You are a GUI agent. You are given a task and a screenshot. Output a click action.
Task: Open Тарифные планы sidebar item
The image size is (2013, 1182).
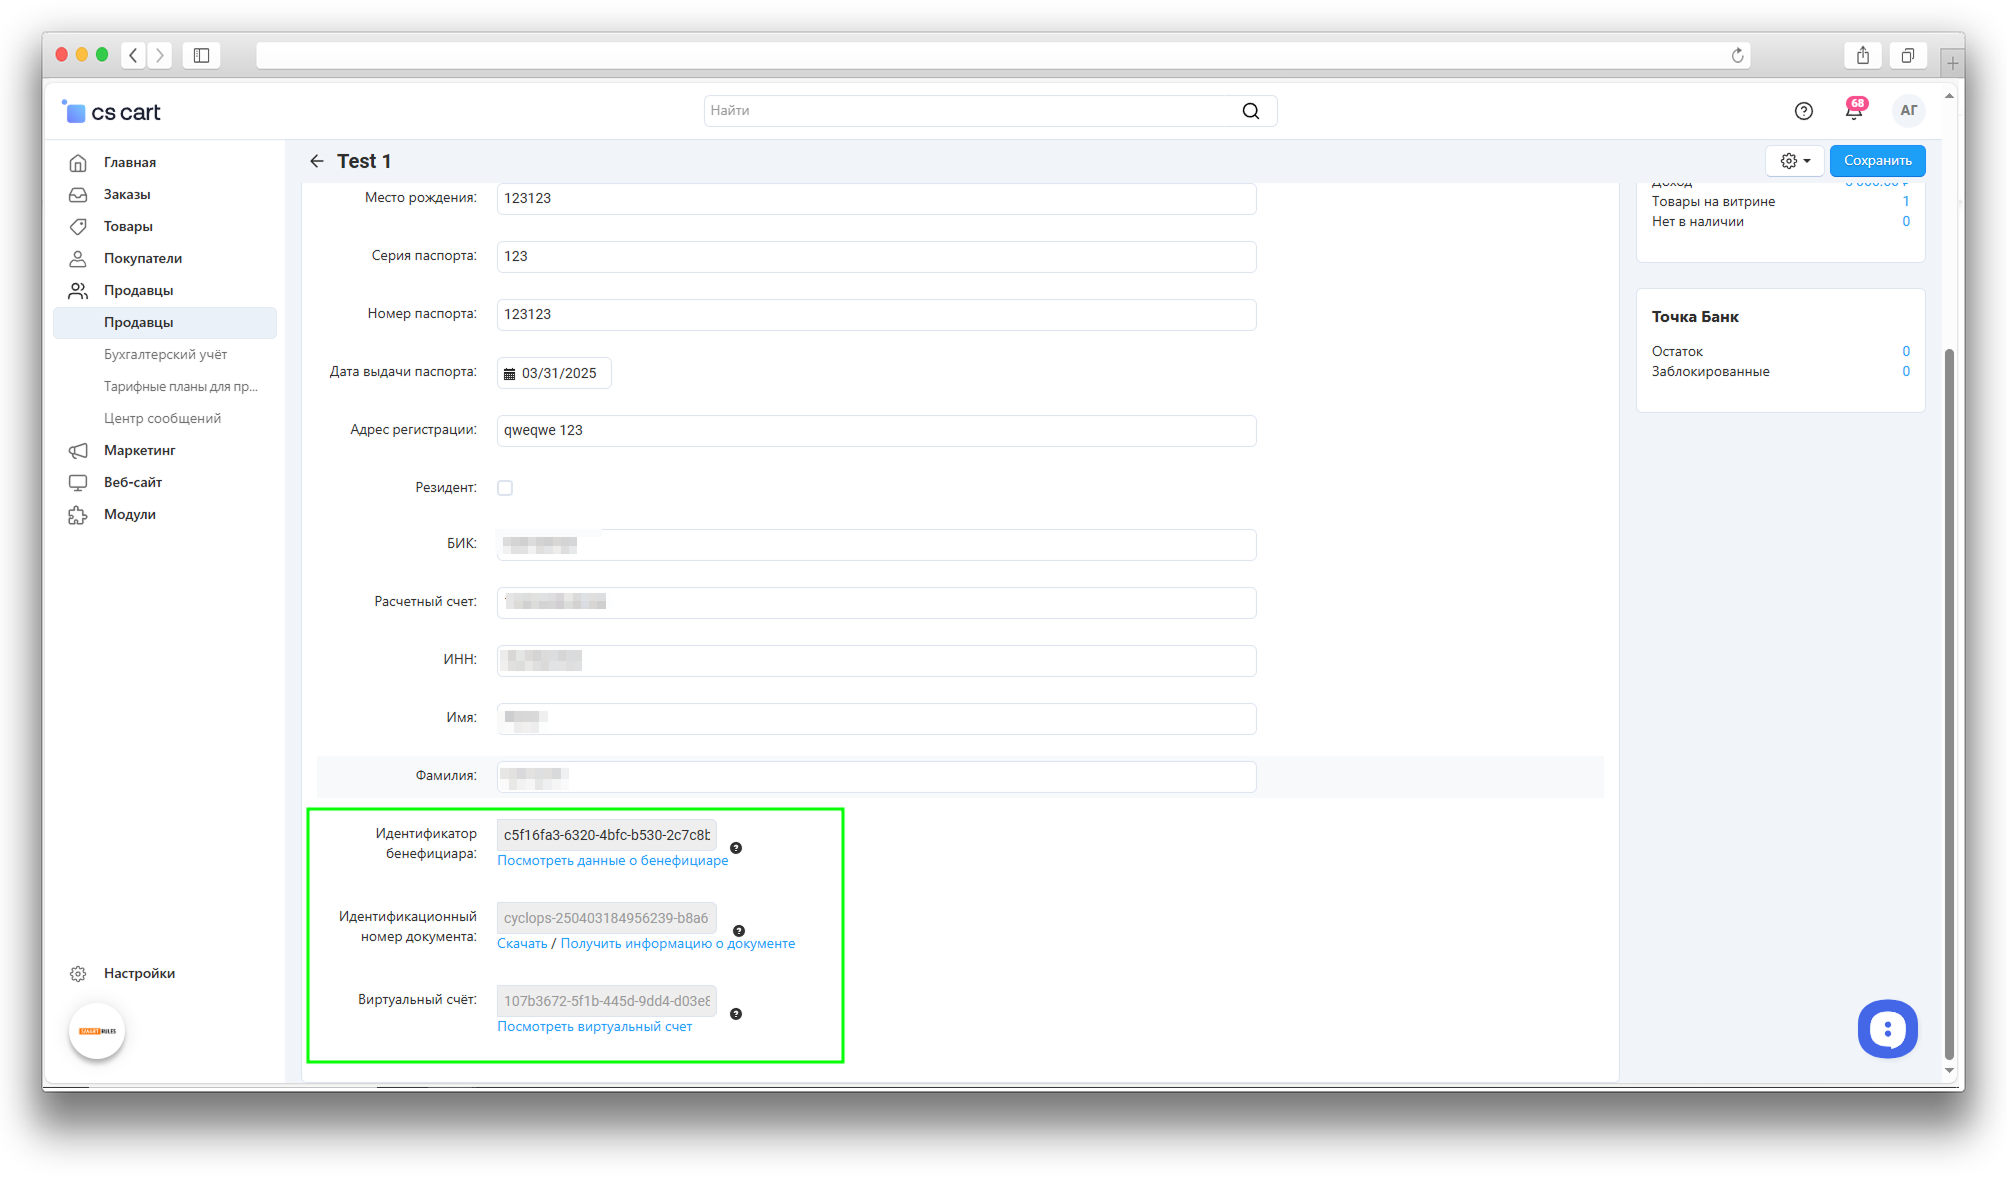[180, 386]
